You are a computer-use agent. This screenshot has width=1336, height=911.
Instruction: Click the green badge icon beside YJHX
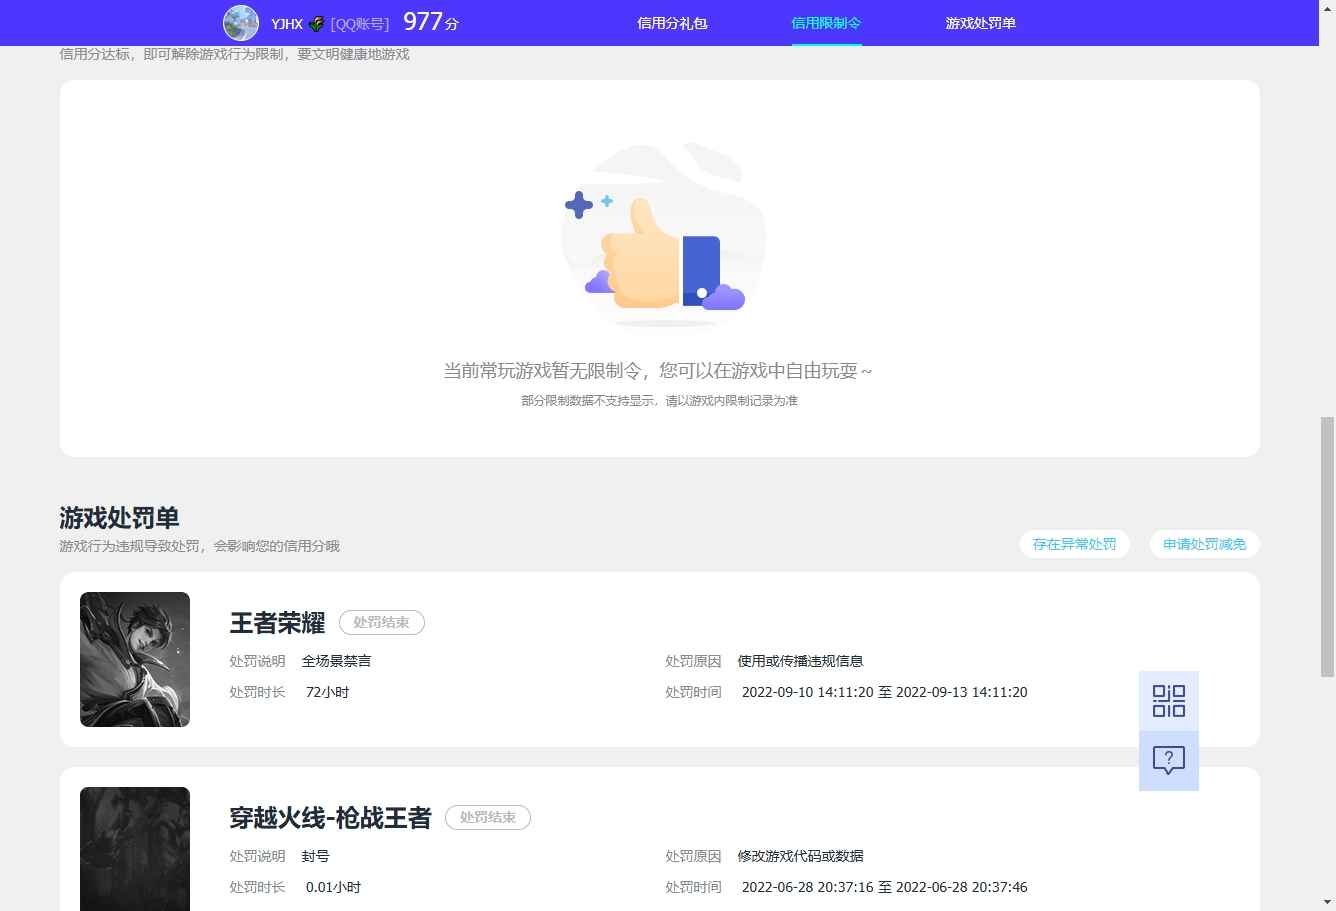(316, 23)
